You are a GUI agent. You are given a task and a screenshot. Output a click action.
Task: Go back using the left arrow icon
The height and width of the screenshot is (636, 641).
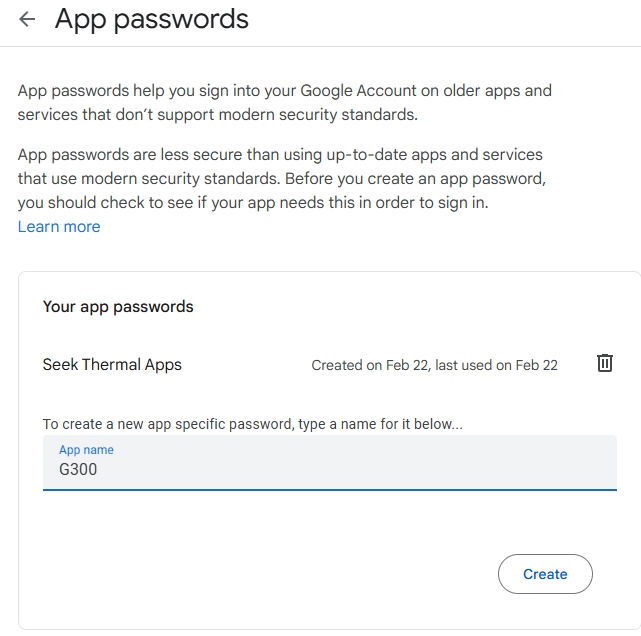pos(27,19)
